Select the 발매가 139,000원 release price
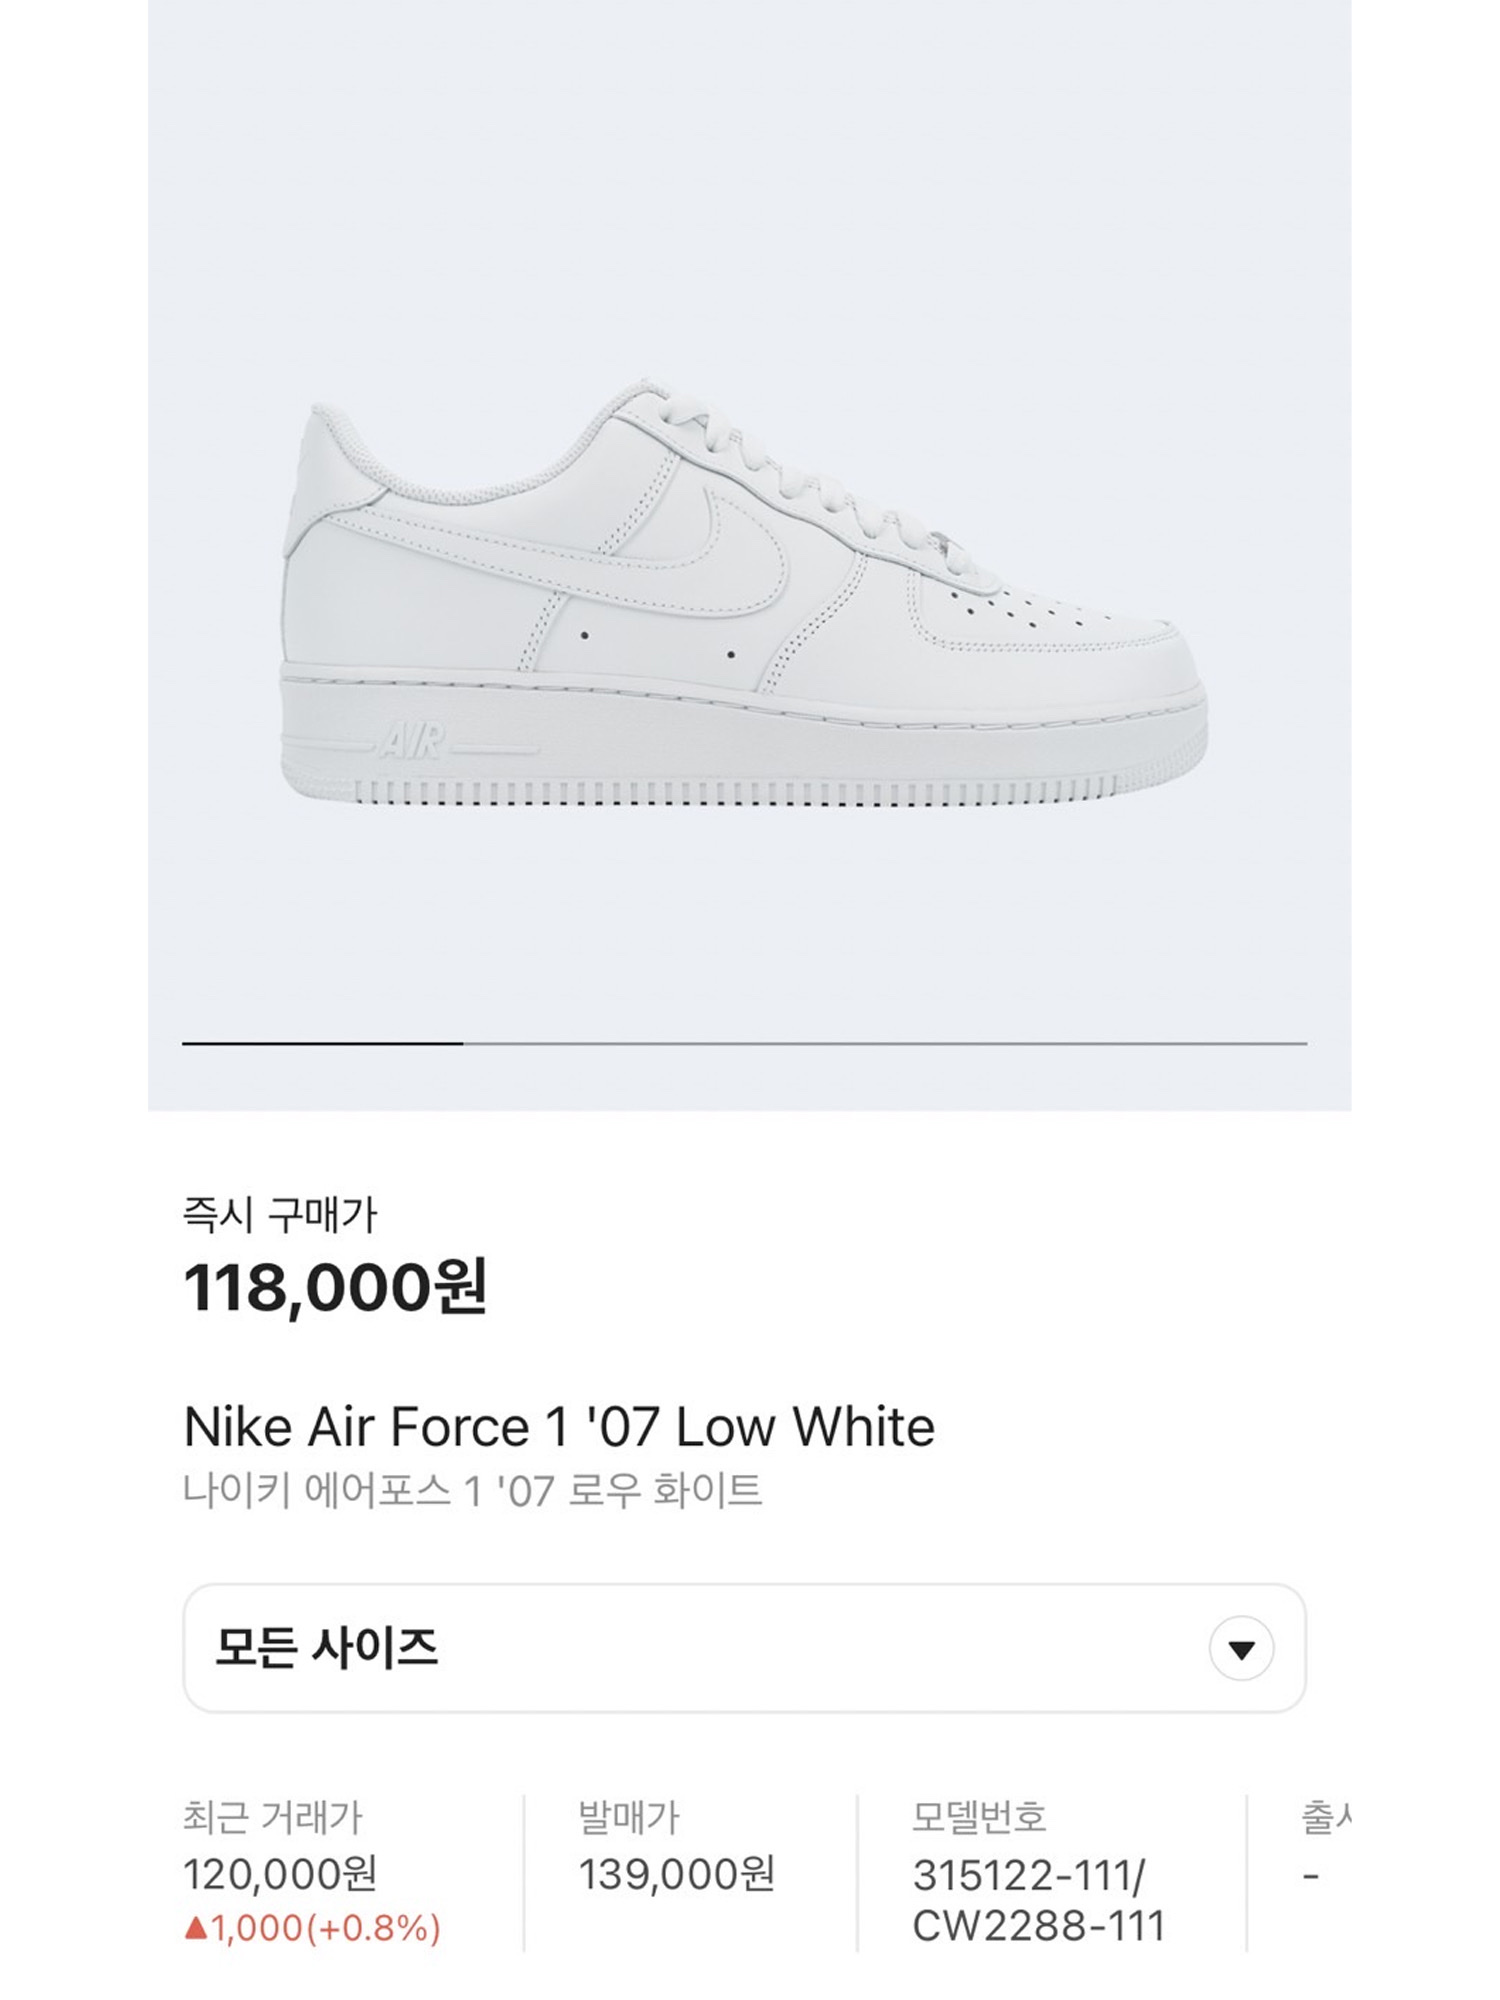The width and height of the screenshot is (1500, 2000). point(677,1873)
